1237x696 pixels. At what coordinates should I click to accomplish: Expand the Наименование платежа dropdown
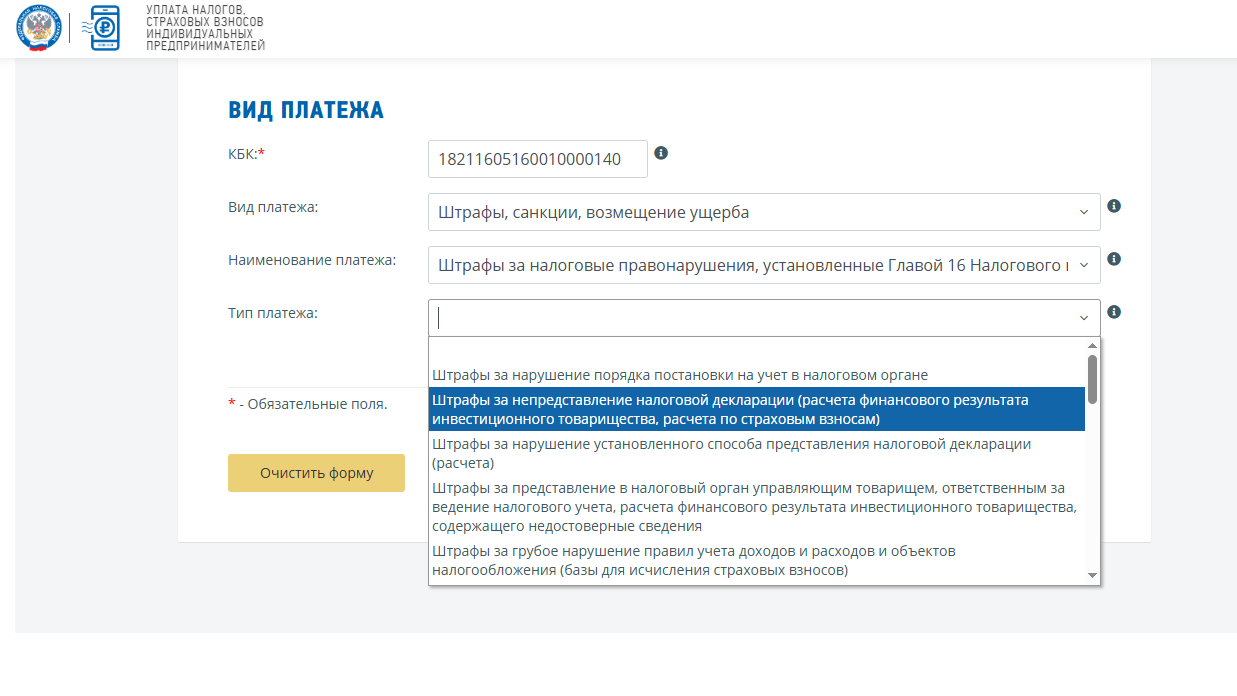coord(764,265)
